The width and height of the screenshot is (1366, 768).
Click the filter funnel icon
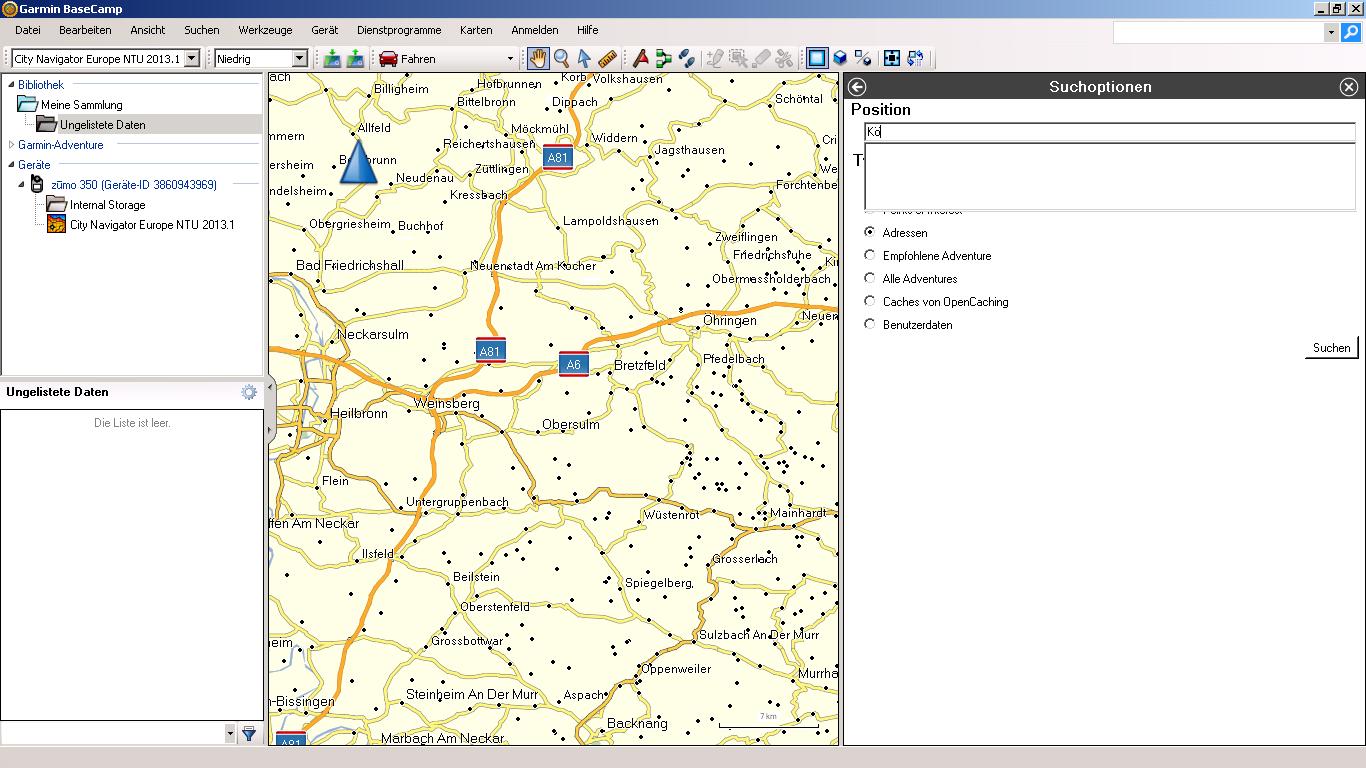coord(249,734)
